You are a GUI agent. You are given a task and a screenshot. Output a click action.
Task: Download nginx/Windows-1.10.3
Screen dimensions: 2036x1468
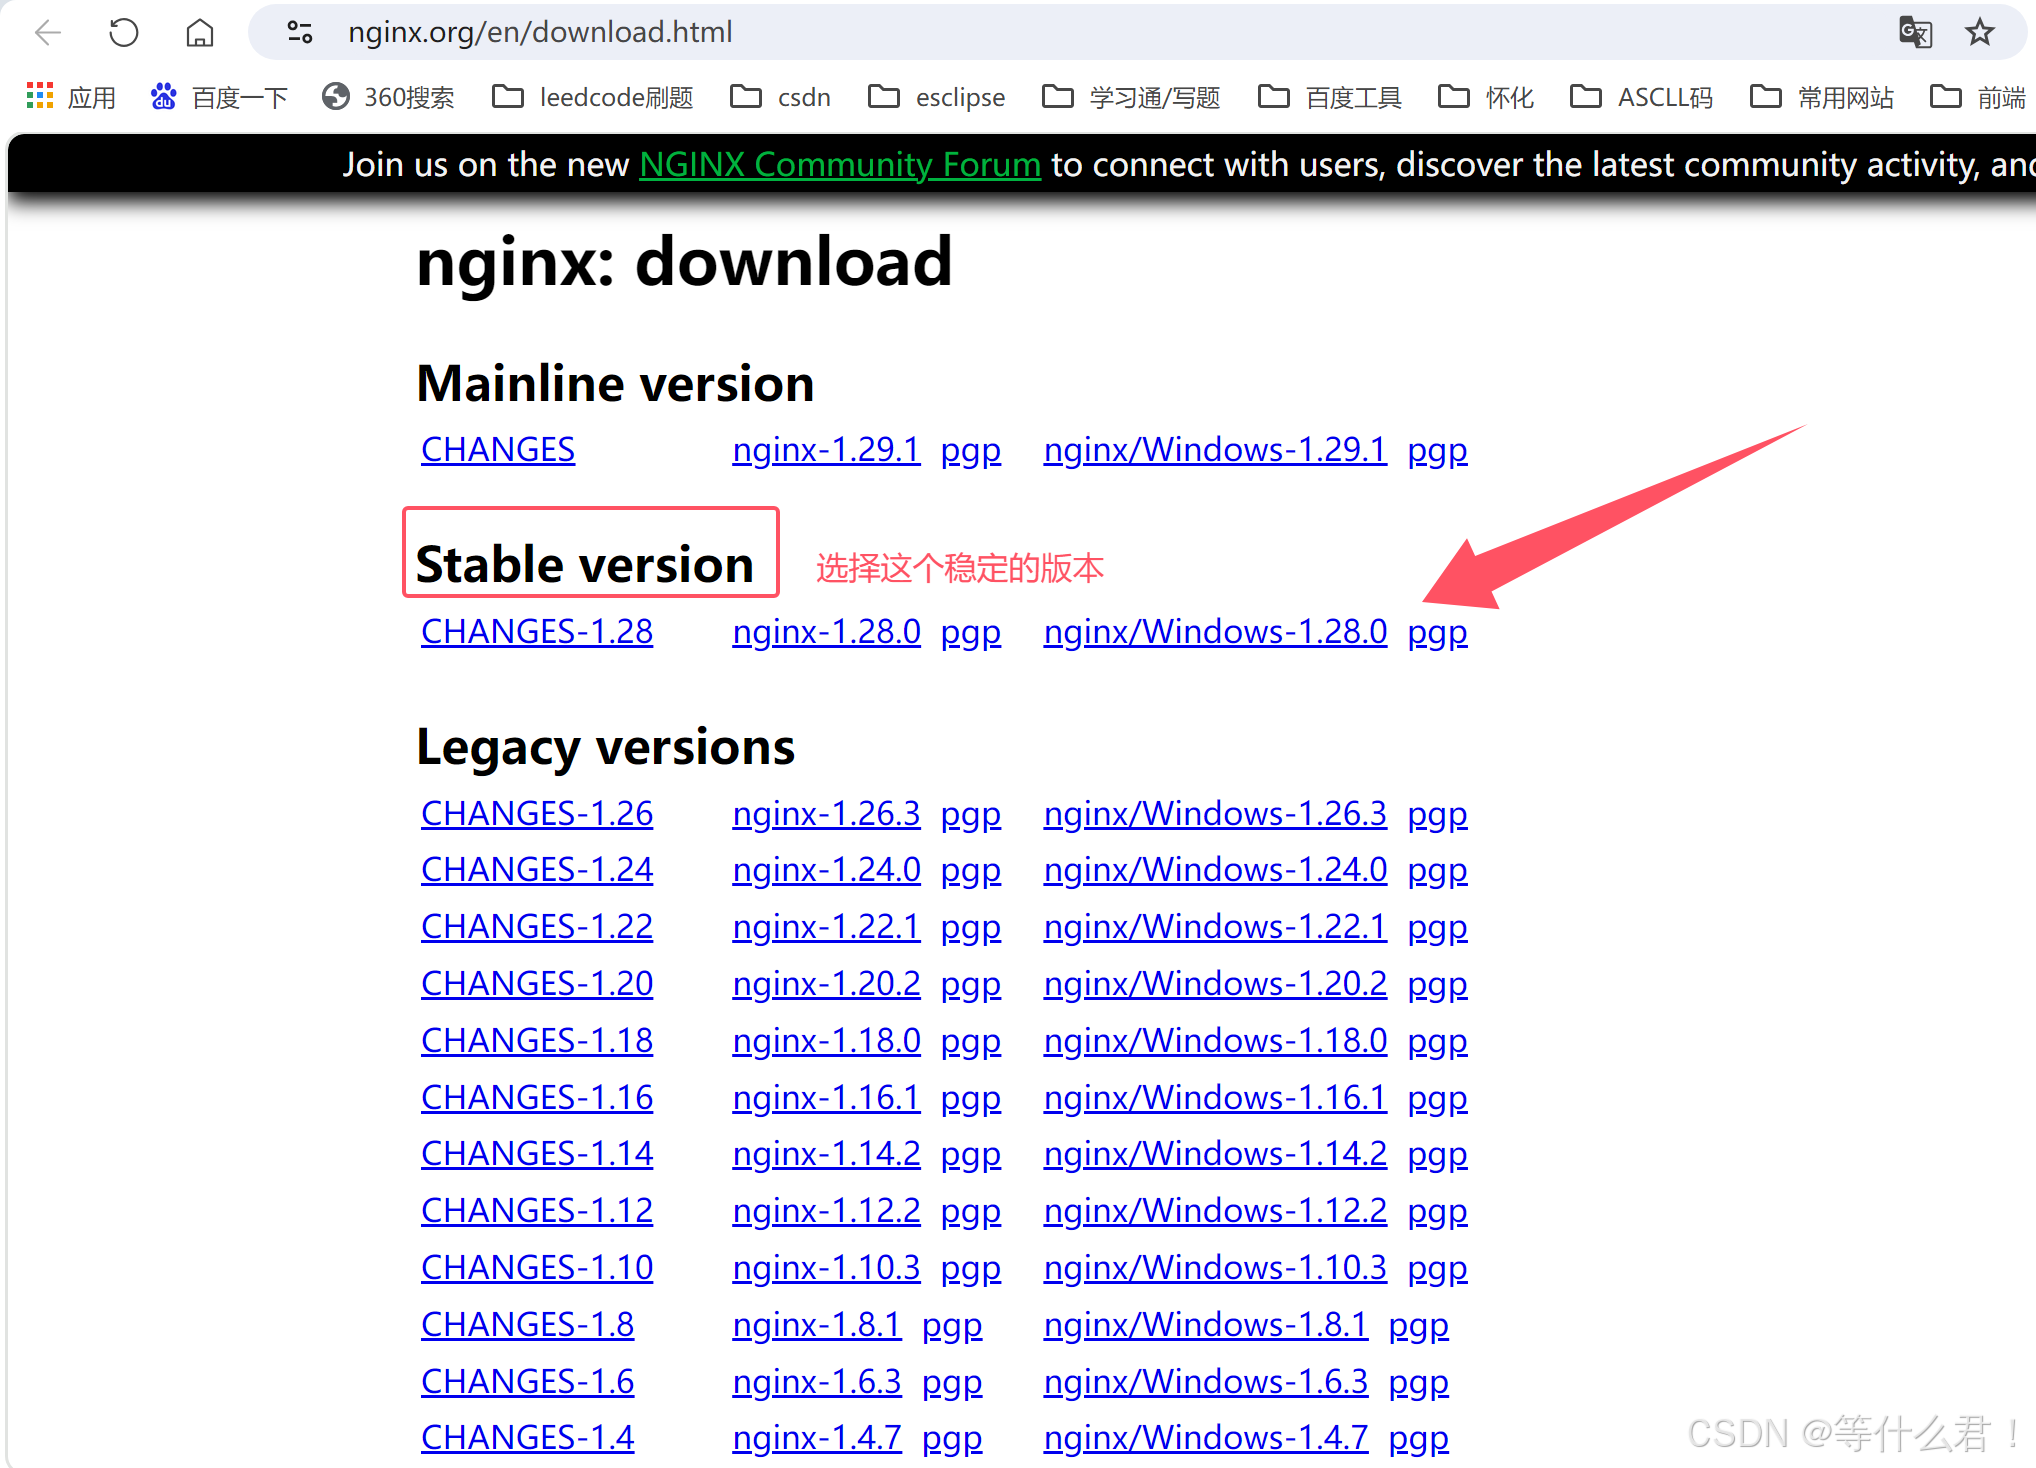[x=1215, y=1268]
